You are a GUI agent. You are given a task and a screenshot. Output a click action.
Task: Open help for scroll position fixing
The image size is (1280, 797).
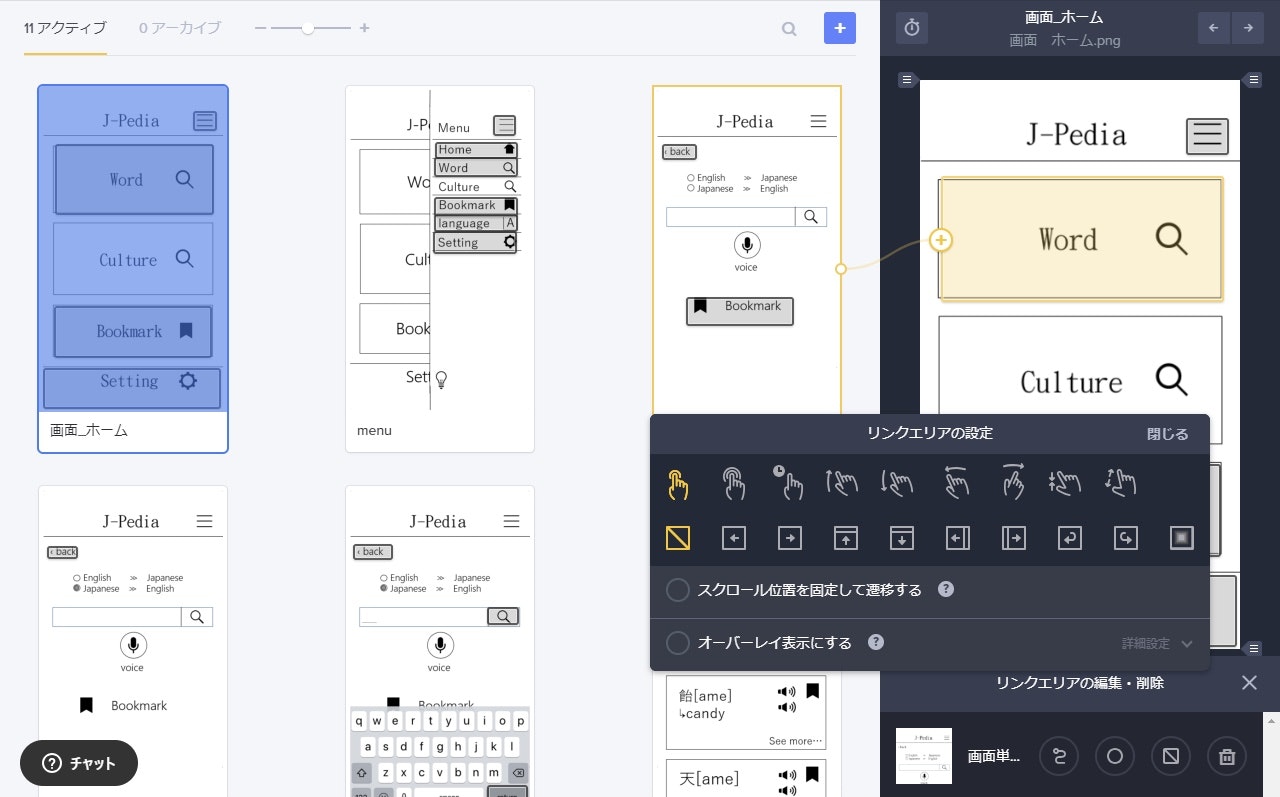point(946,589)
